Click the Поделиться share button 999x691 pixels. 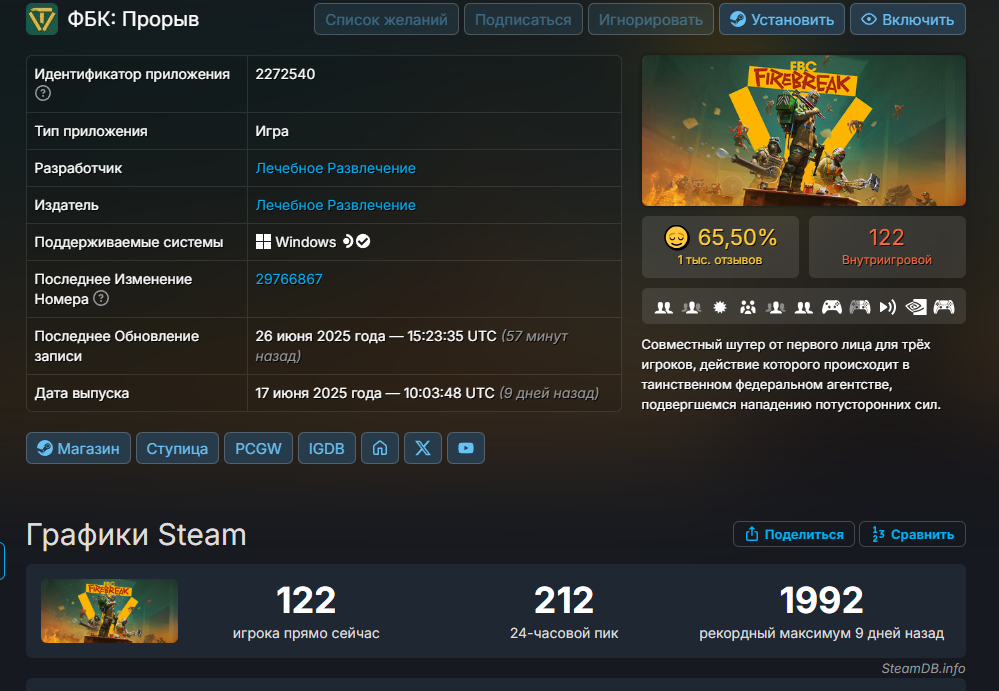click(x=793, y=534)
